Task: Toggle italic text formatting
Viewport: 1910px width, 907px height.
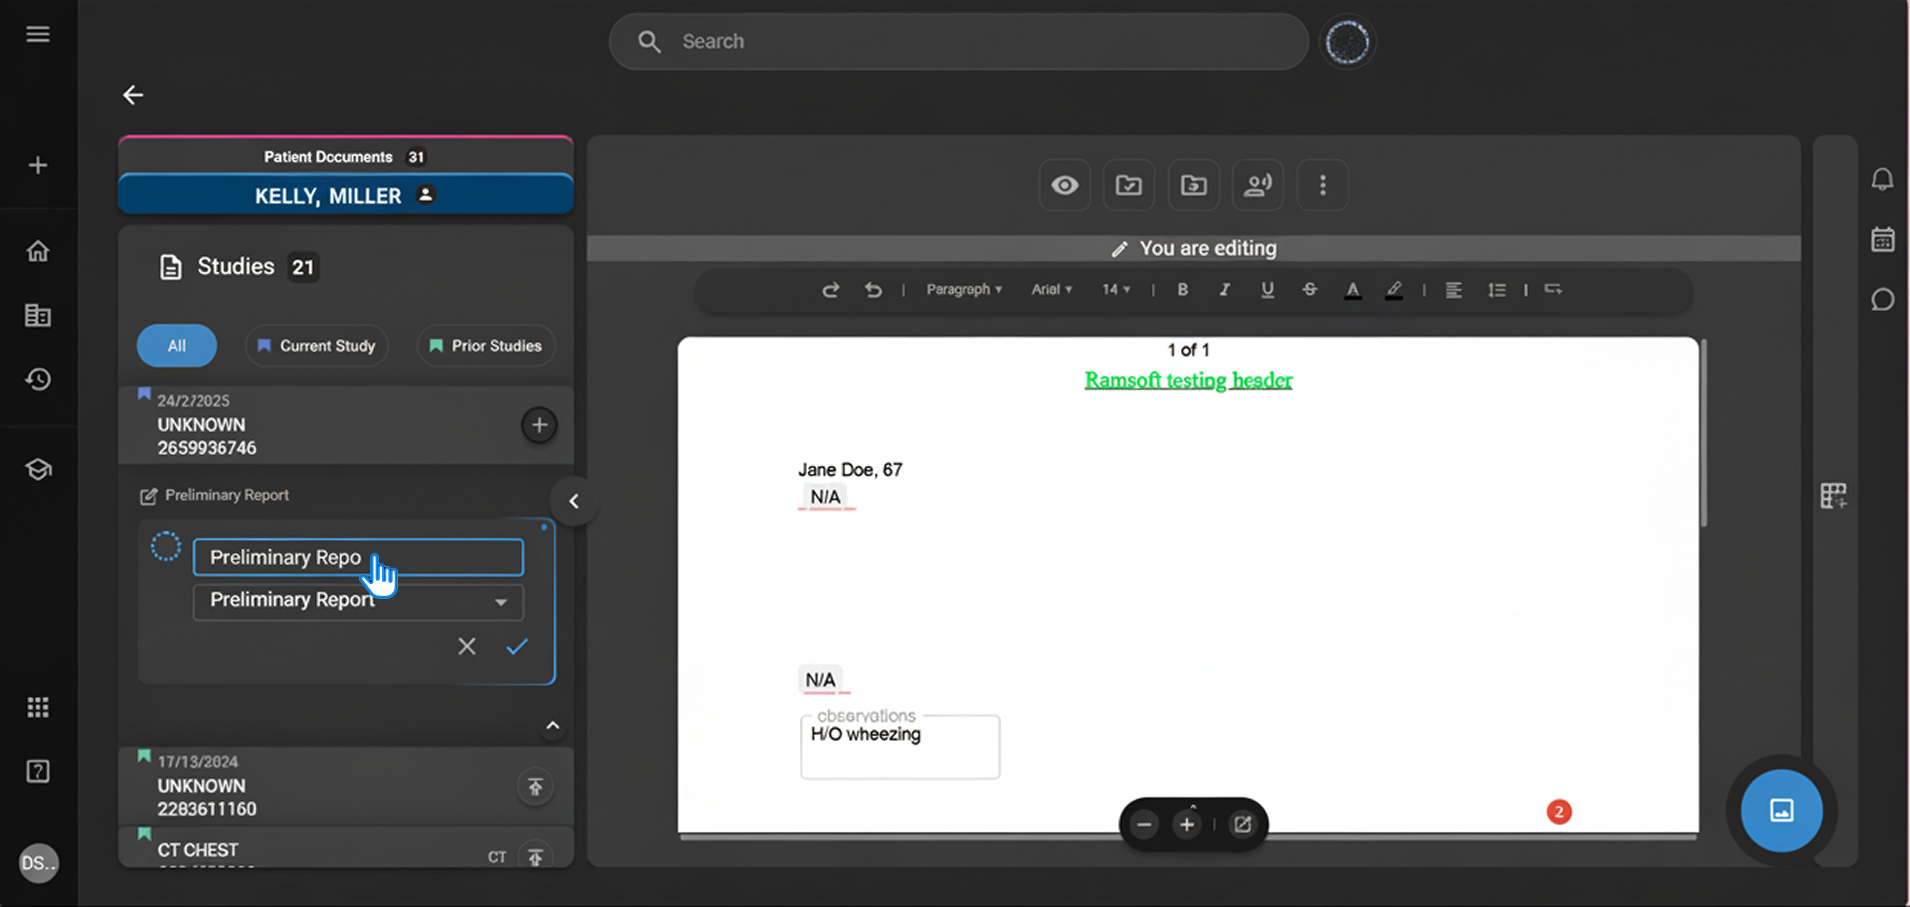Action: 1224,290
